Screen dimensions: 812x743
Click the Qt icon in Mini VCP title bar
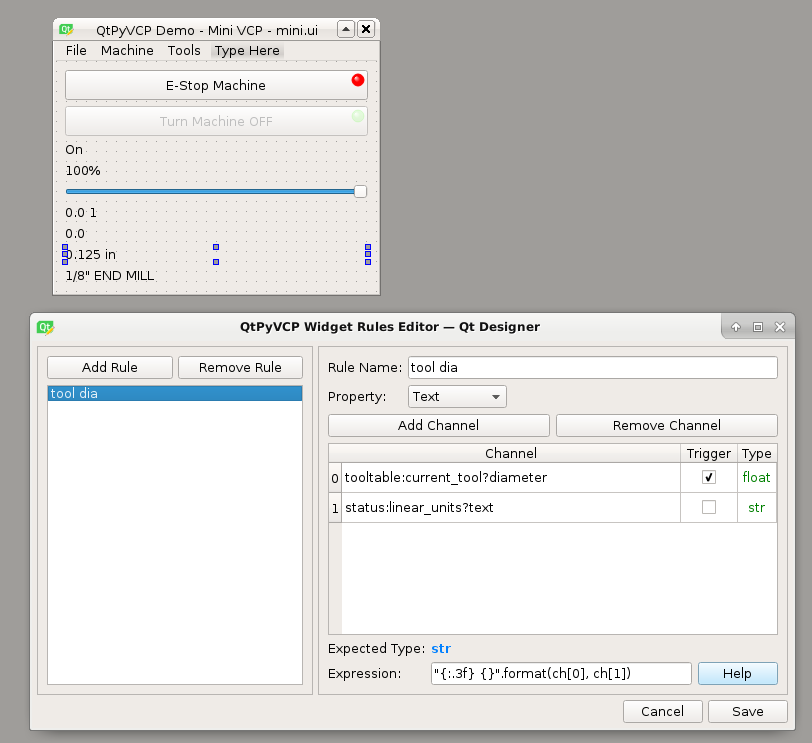[66, 30]
